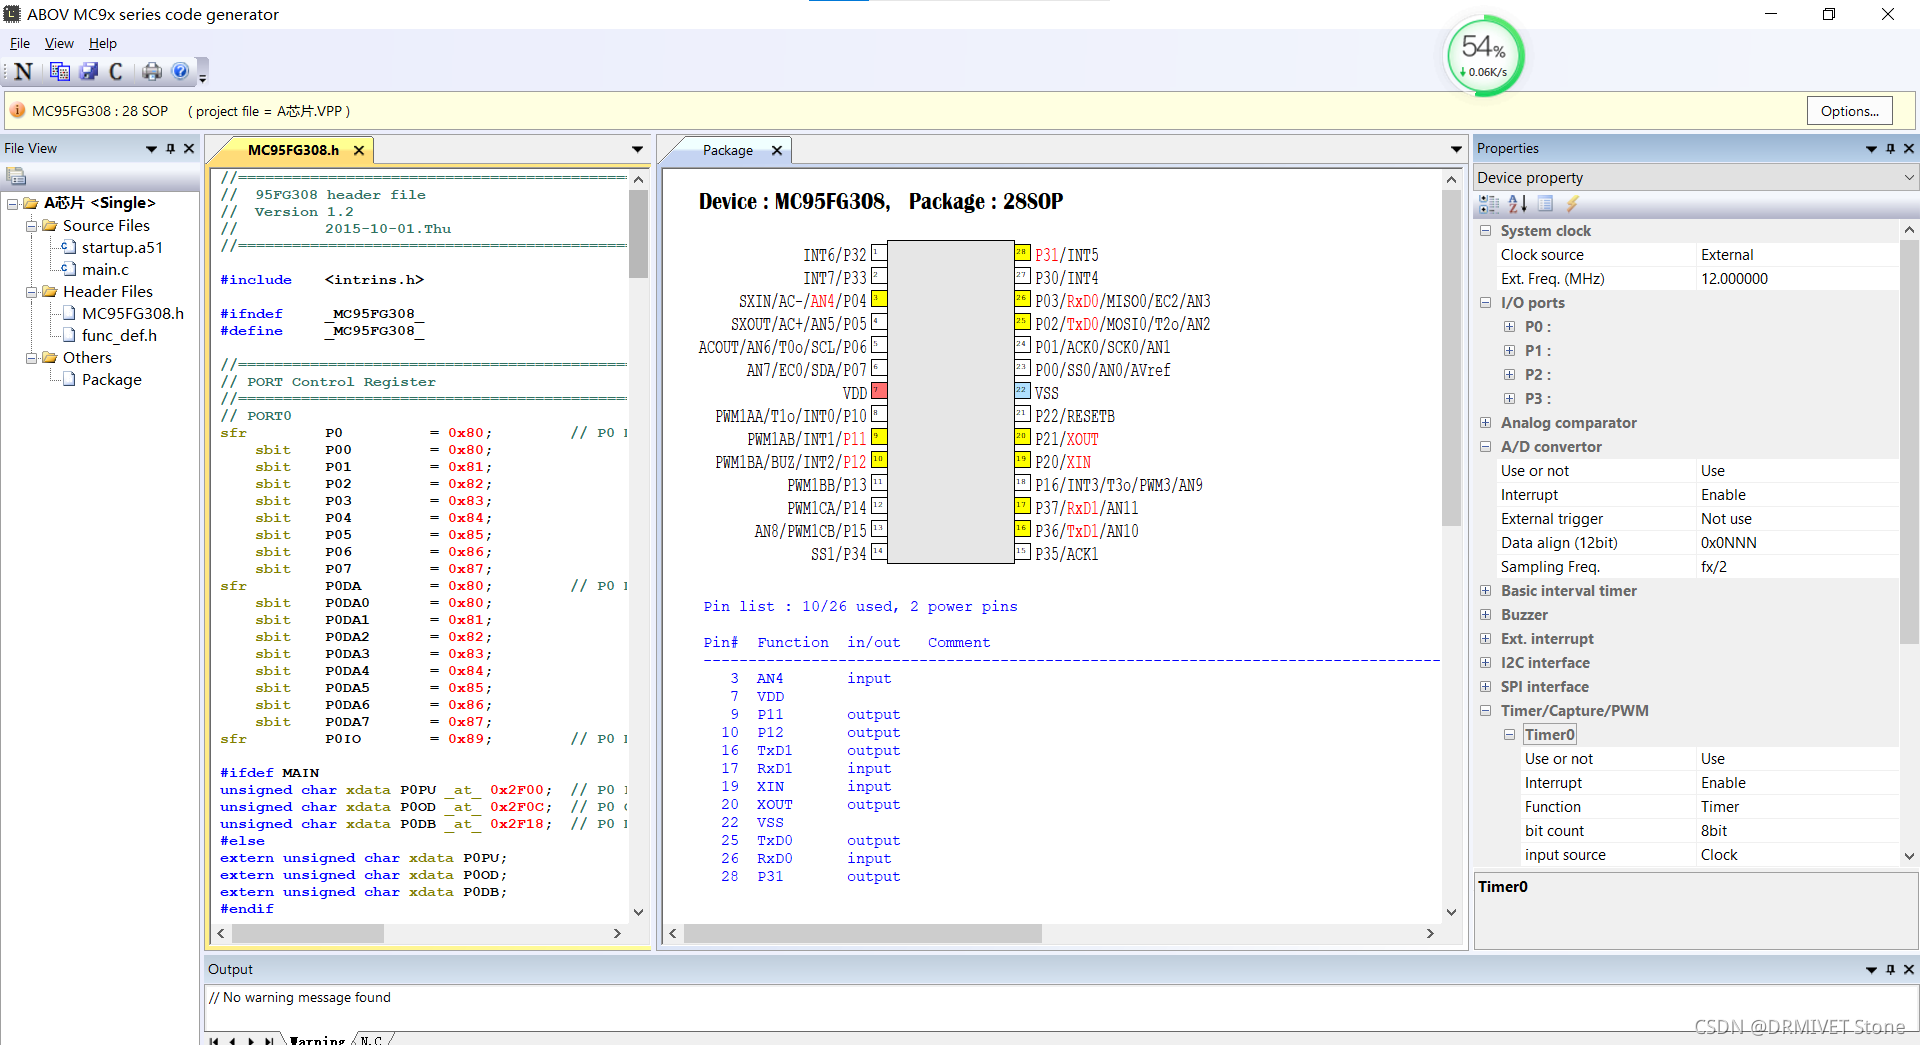Click the Print toolbar icon
The width and height of the screenshot is (1920, 1045).
click(x=151, y=71)
